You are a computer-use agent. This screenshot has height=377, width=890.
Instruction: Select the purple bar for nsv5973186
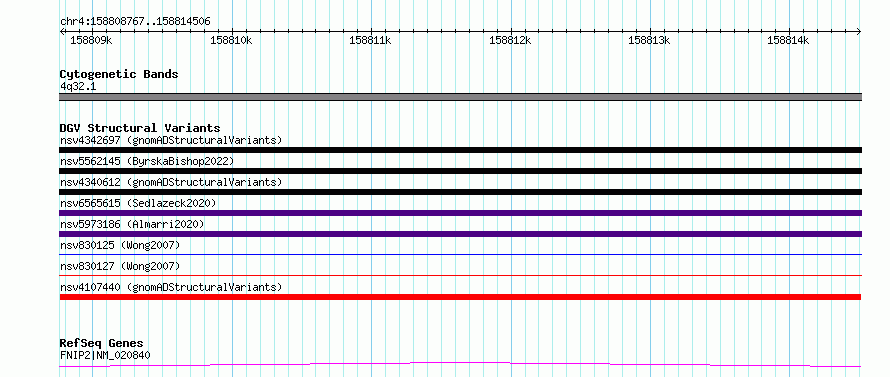tap(460, 234)
